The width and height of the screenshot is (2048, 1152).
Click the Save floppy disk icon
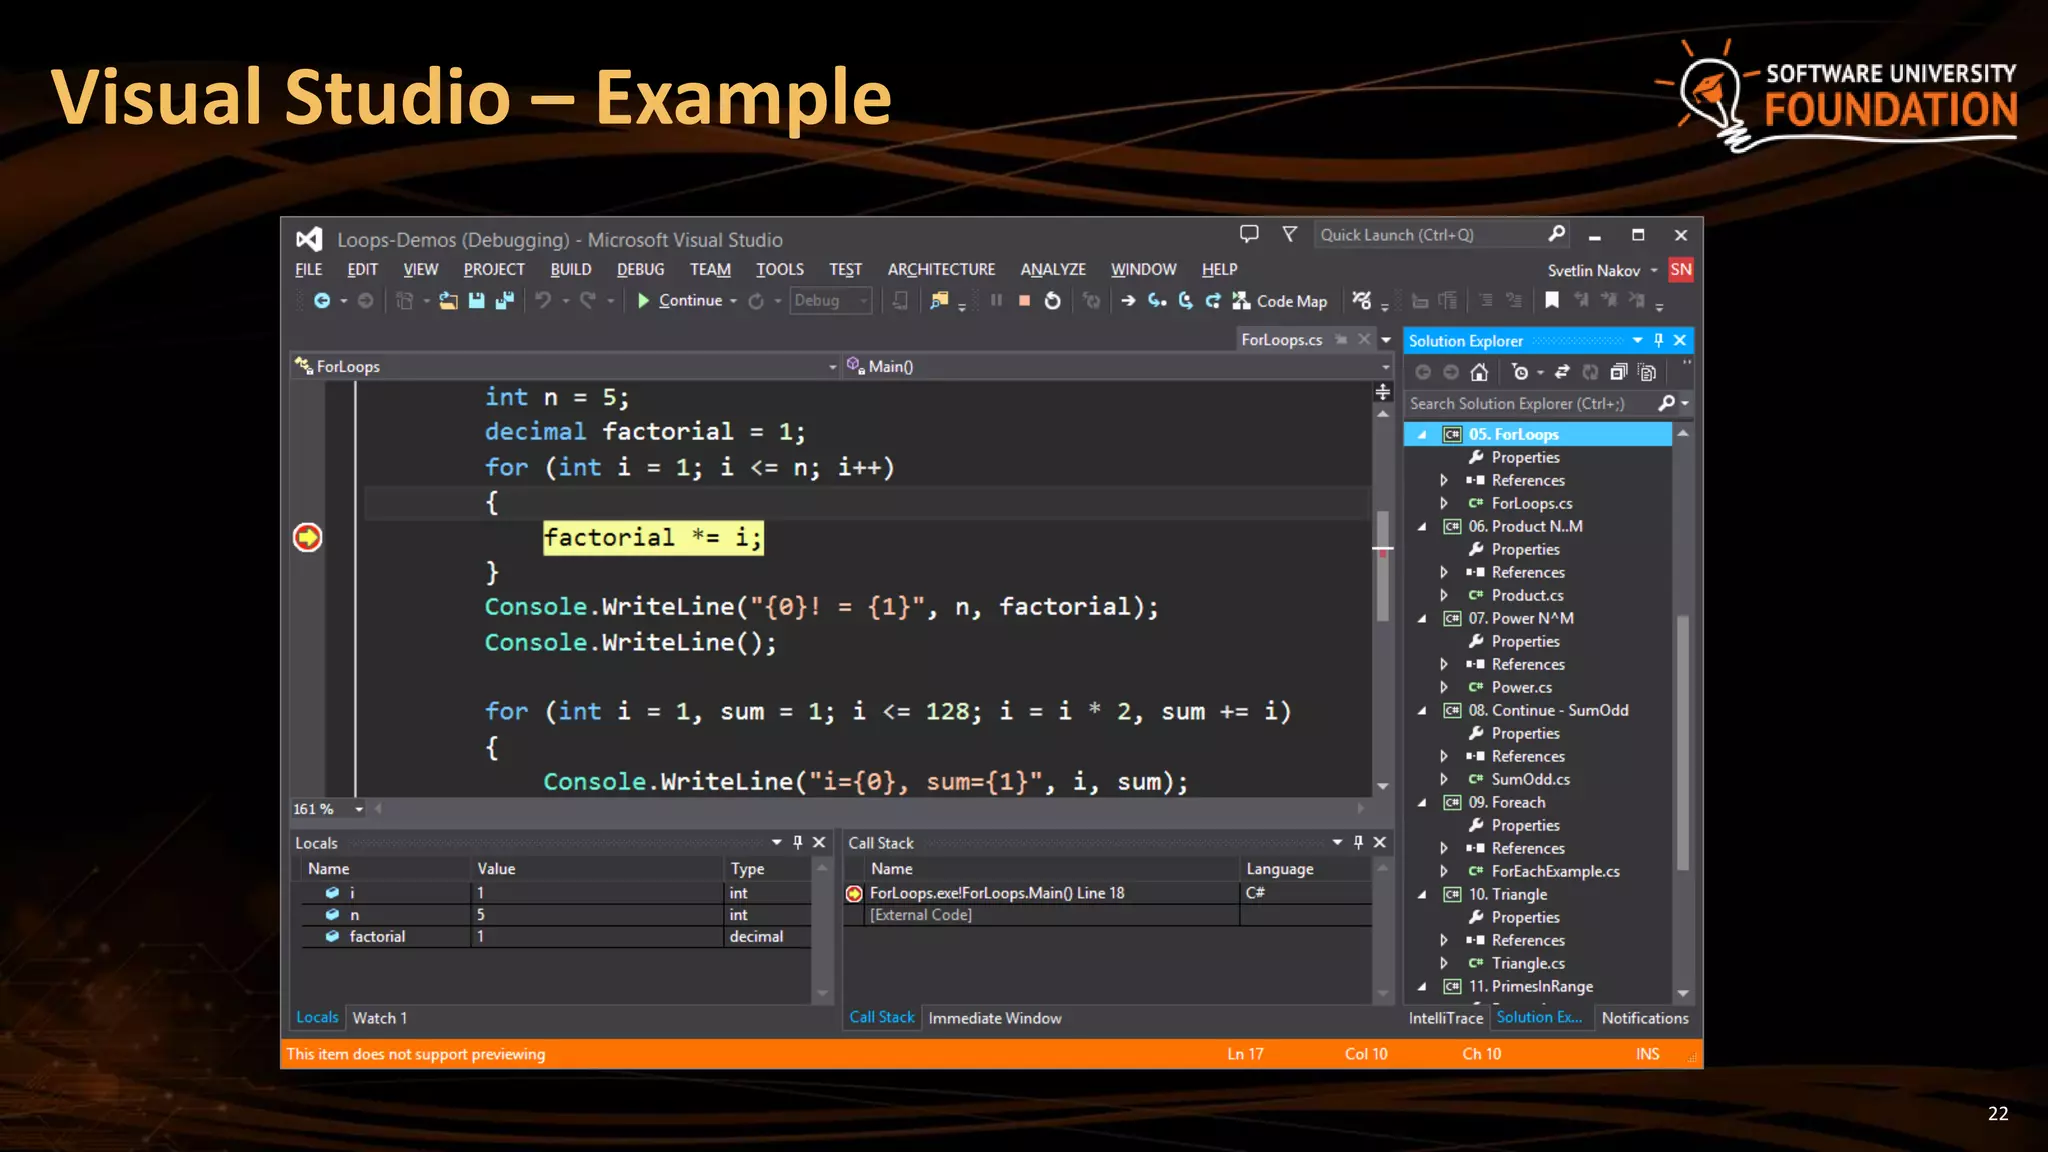click(x=477, y=301)
